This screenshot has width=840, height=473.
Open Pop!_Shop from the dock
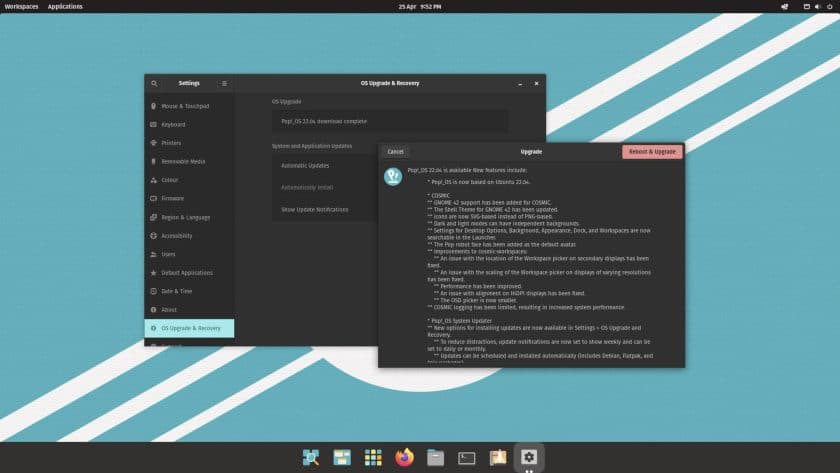(498, 457)
